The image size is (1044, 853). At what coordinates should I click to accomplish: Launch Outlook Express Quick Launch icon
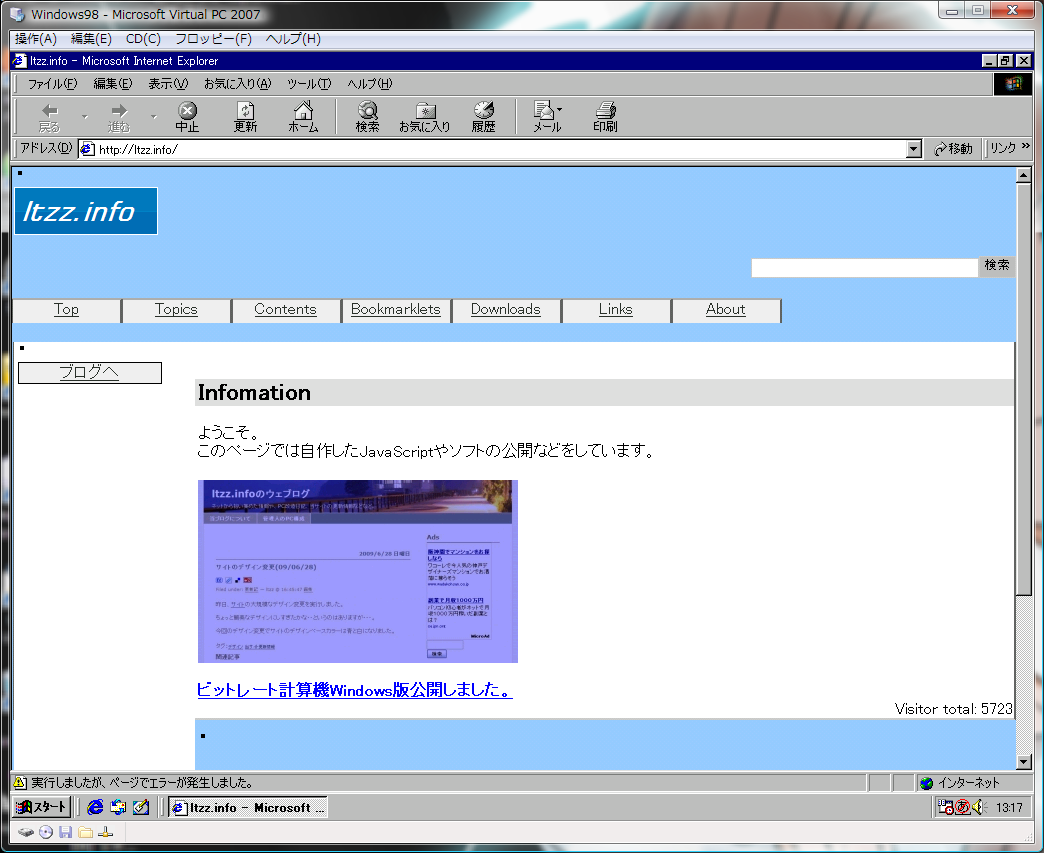point(118,807)
